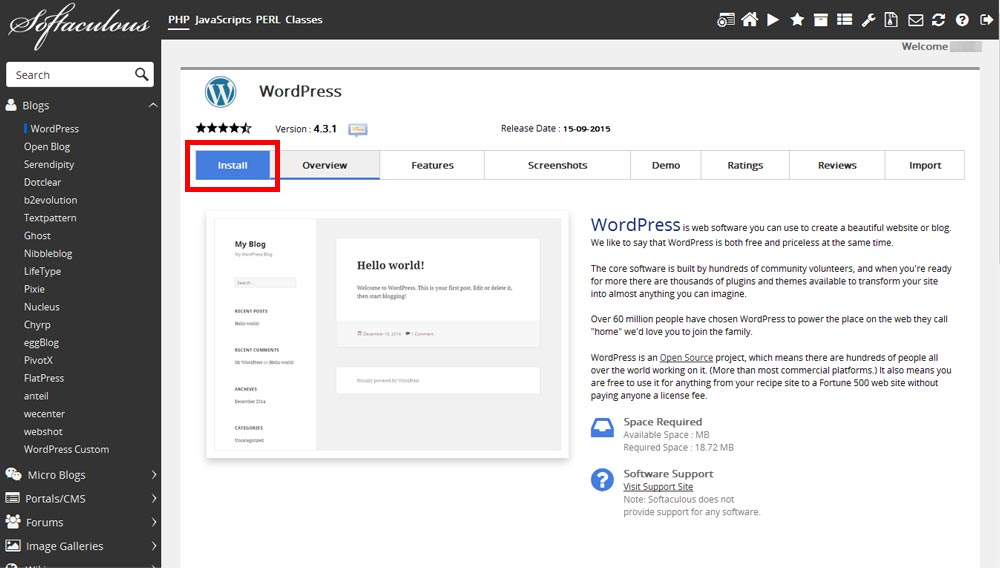Click the Space Required tray icon
The width and height of the screenshot is (1000, 568).
click(x=602, y=427)
